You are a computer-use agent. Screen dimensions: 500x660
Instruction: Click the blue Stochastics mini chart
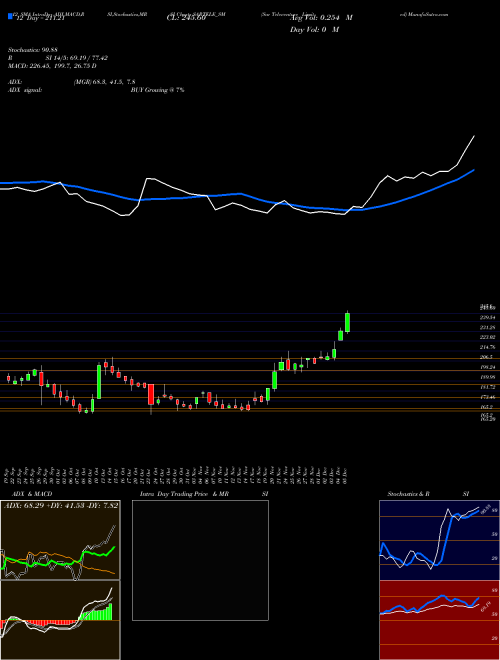click(x=439, y=540)
